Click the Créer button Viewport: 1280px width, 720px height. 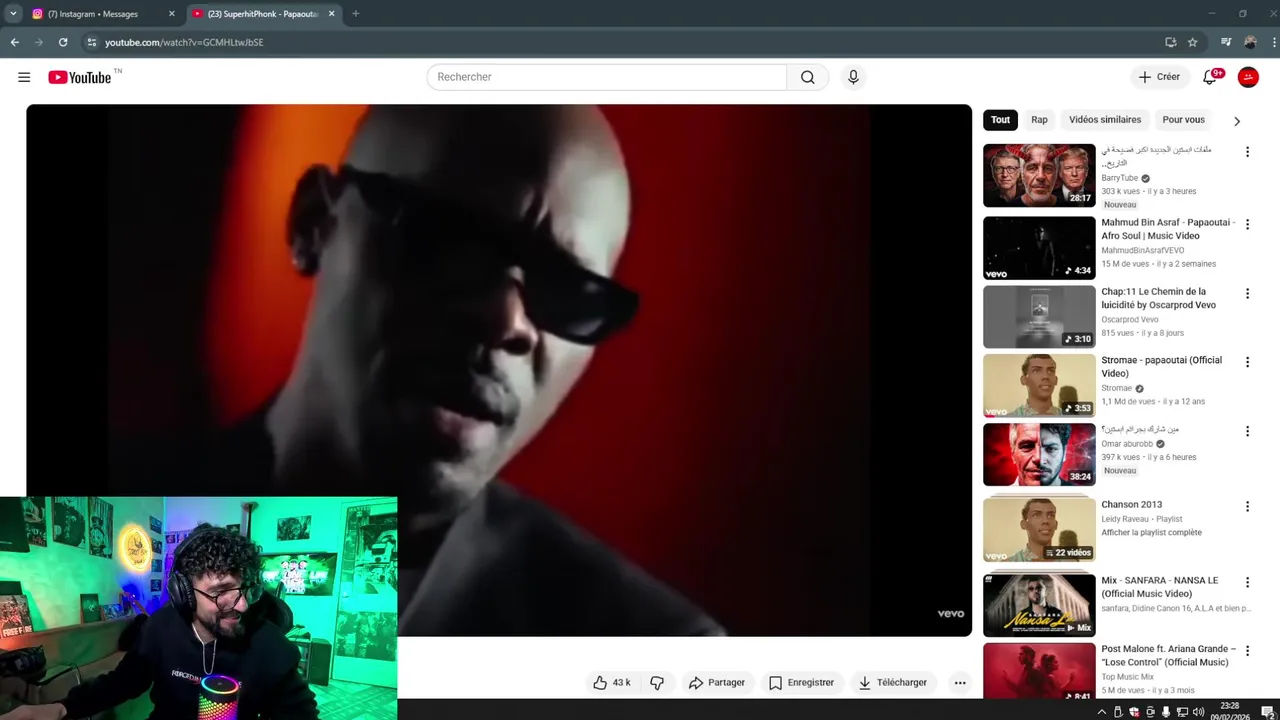pyautogui.click(x=1160, y=77)
